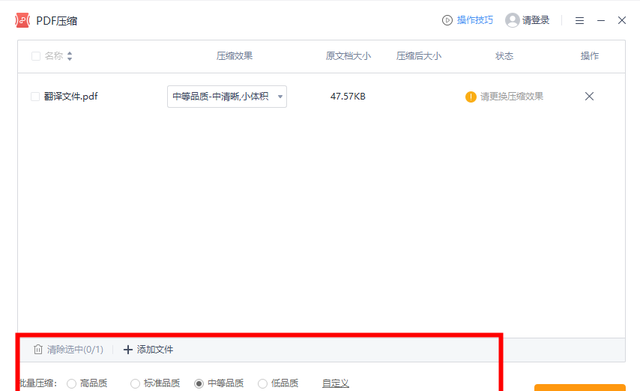Minimize the PDF压缩 window
This screenshot has width=640, height=391.
pos(601,20)
